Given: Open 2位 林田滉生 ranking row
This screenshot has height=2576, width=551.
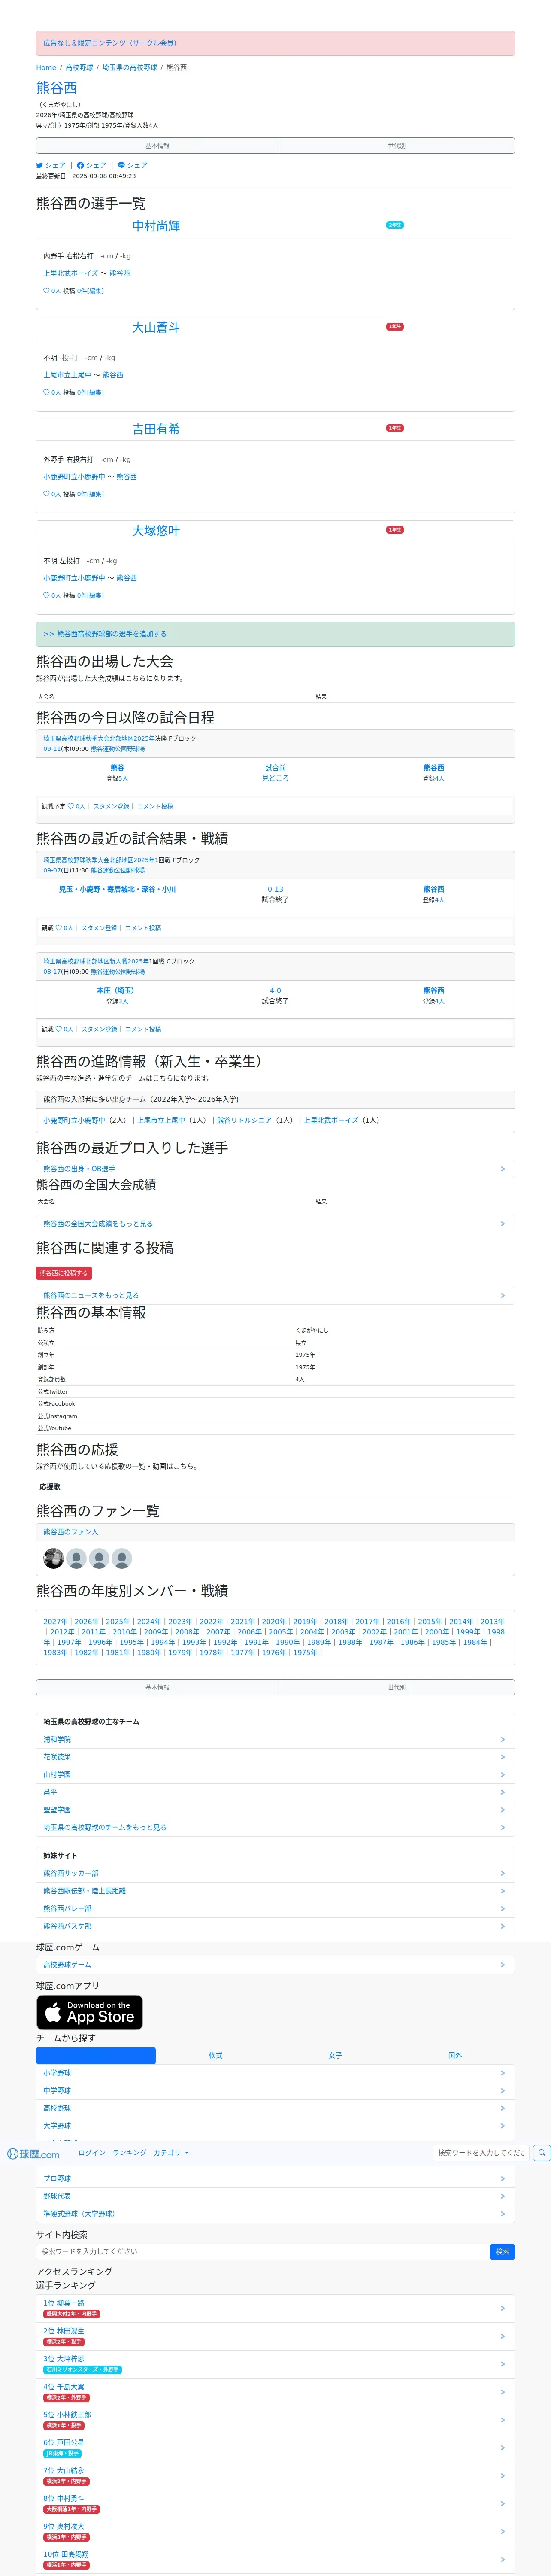Looking at the screenshot, I should pos(275,2337).
